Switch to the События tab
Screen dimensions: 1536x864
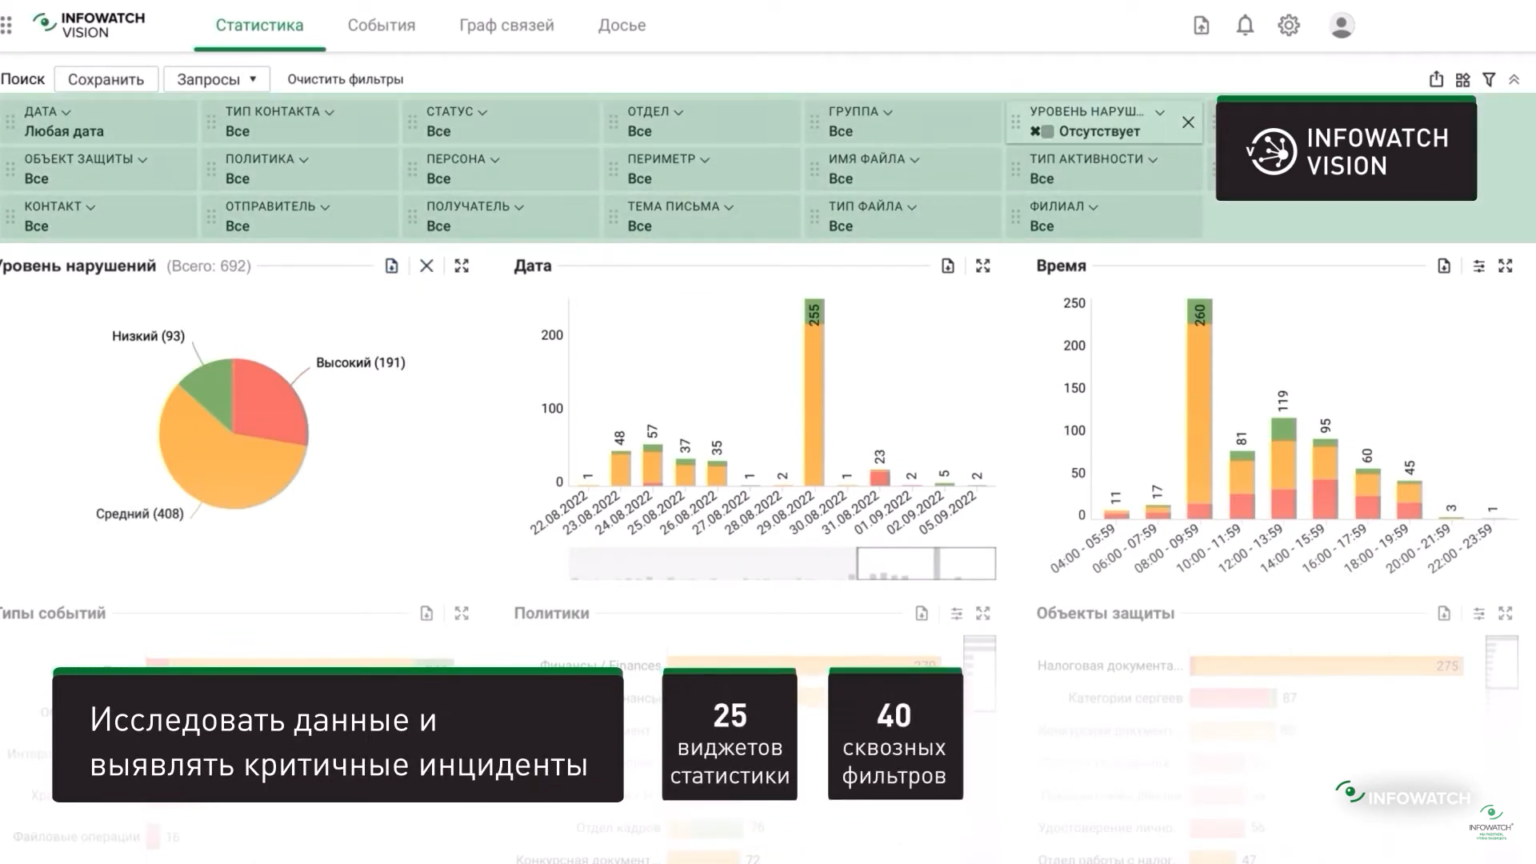point(381,25)
